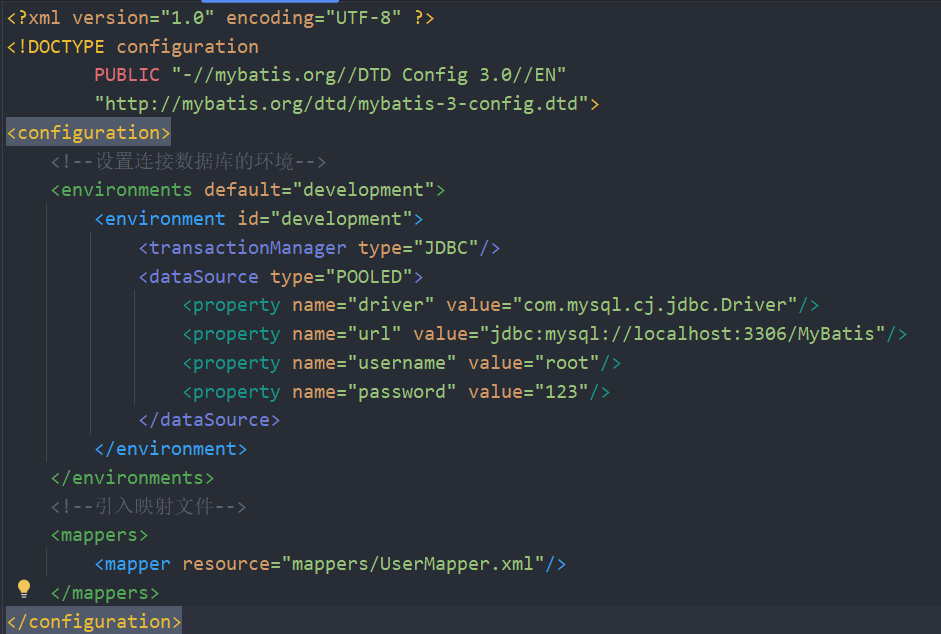Click the default="development" attribute
Screen dimensions: 941x634
(319, 190)
